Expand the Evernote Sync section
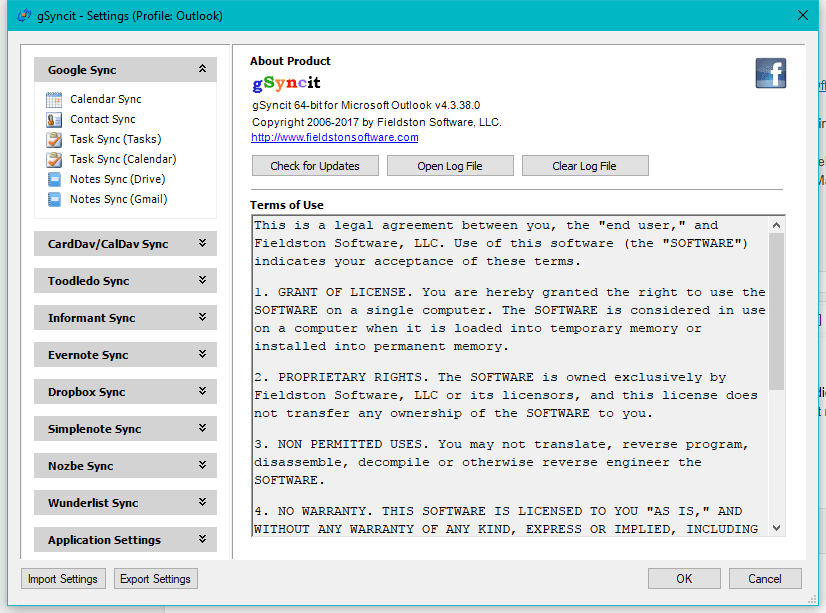The image size is (826, 613). (125, 354)
